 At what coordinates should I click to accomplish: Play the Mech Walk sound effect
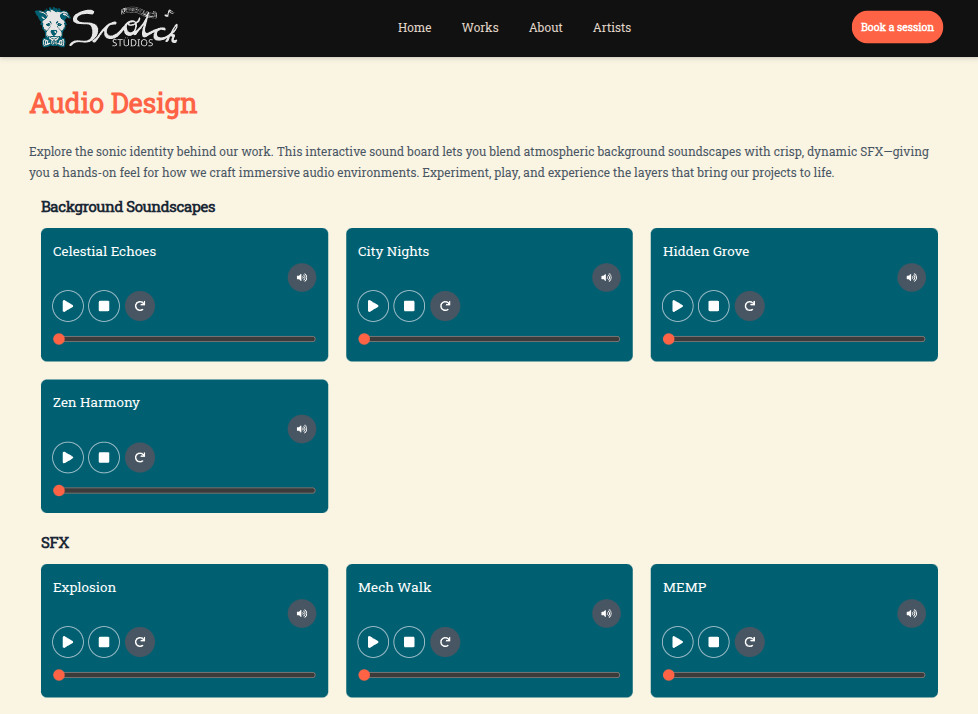[373, 642]
